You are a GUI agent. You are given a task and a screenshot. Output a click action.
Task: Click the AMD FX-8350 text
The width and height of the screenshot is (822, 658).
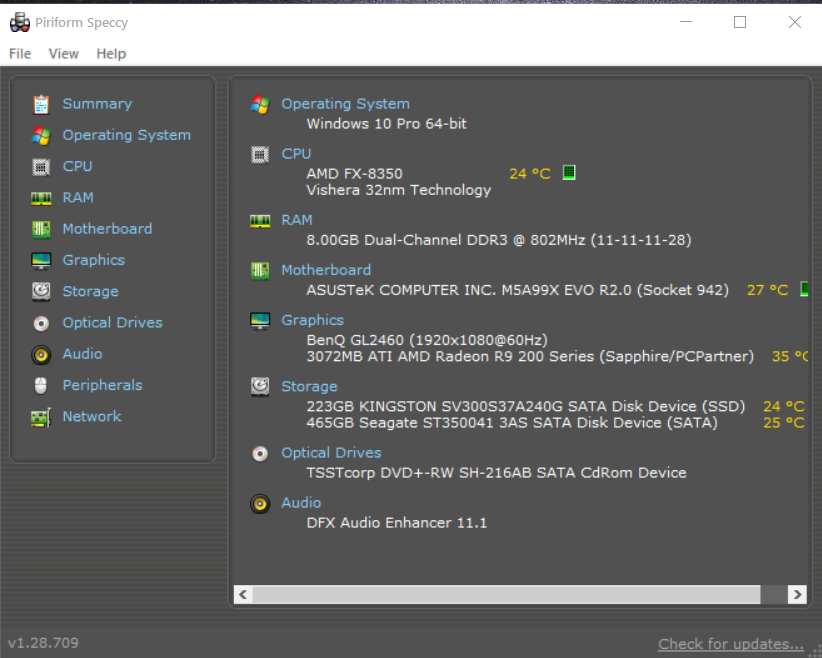pyautogui.click(x=354, y=174)
